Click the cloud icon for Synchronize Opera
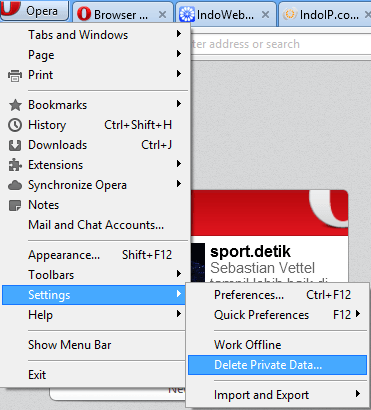 (x=15, y=185)
